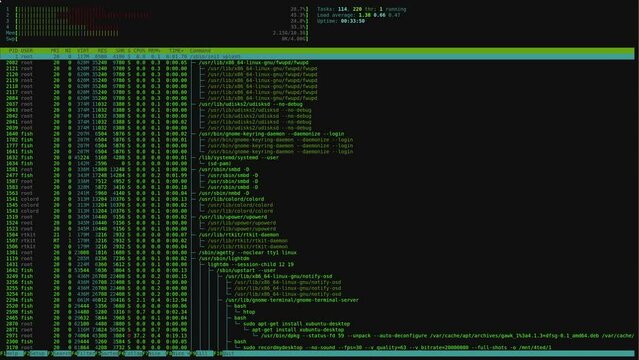This screenshot has height=360, width=639.
Task: Select the /usr/bin/dpkg --status-fd process row
Action: coord(317,336)
